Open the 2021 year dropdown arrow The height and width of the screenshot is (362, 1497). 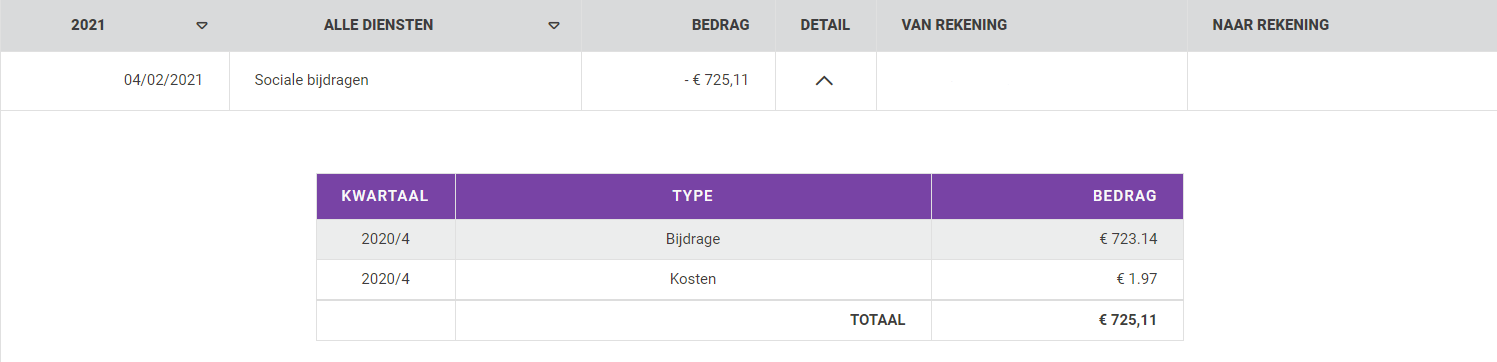(202, 25)
